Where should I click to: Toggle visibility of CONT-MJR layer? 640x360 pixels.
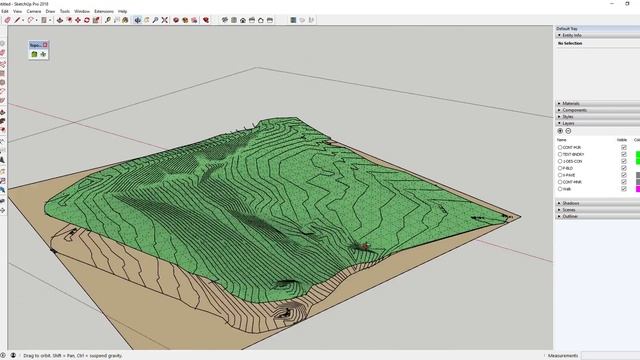pos(624,147)
